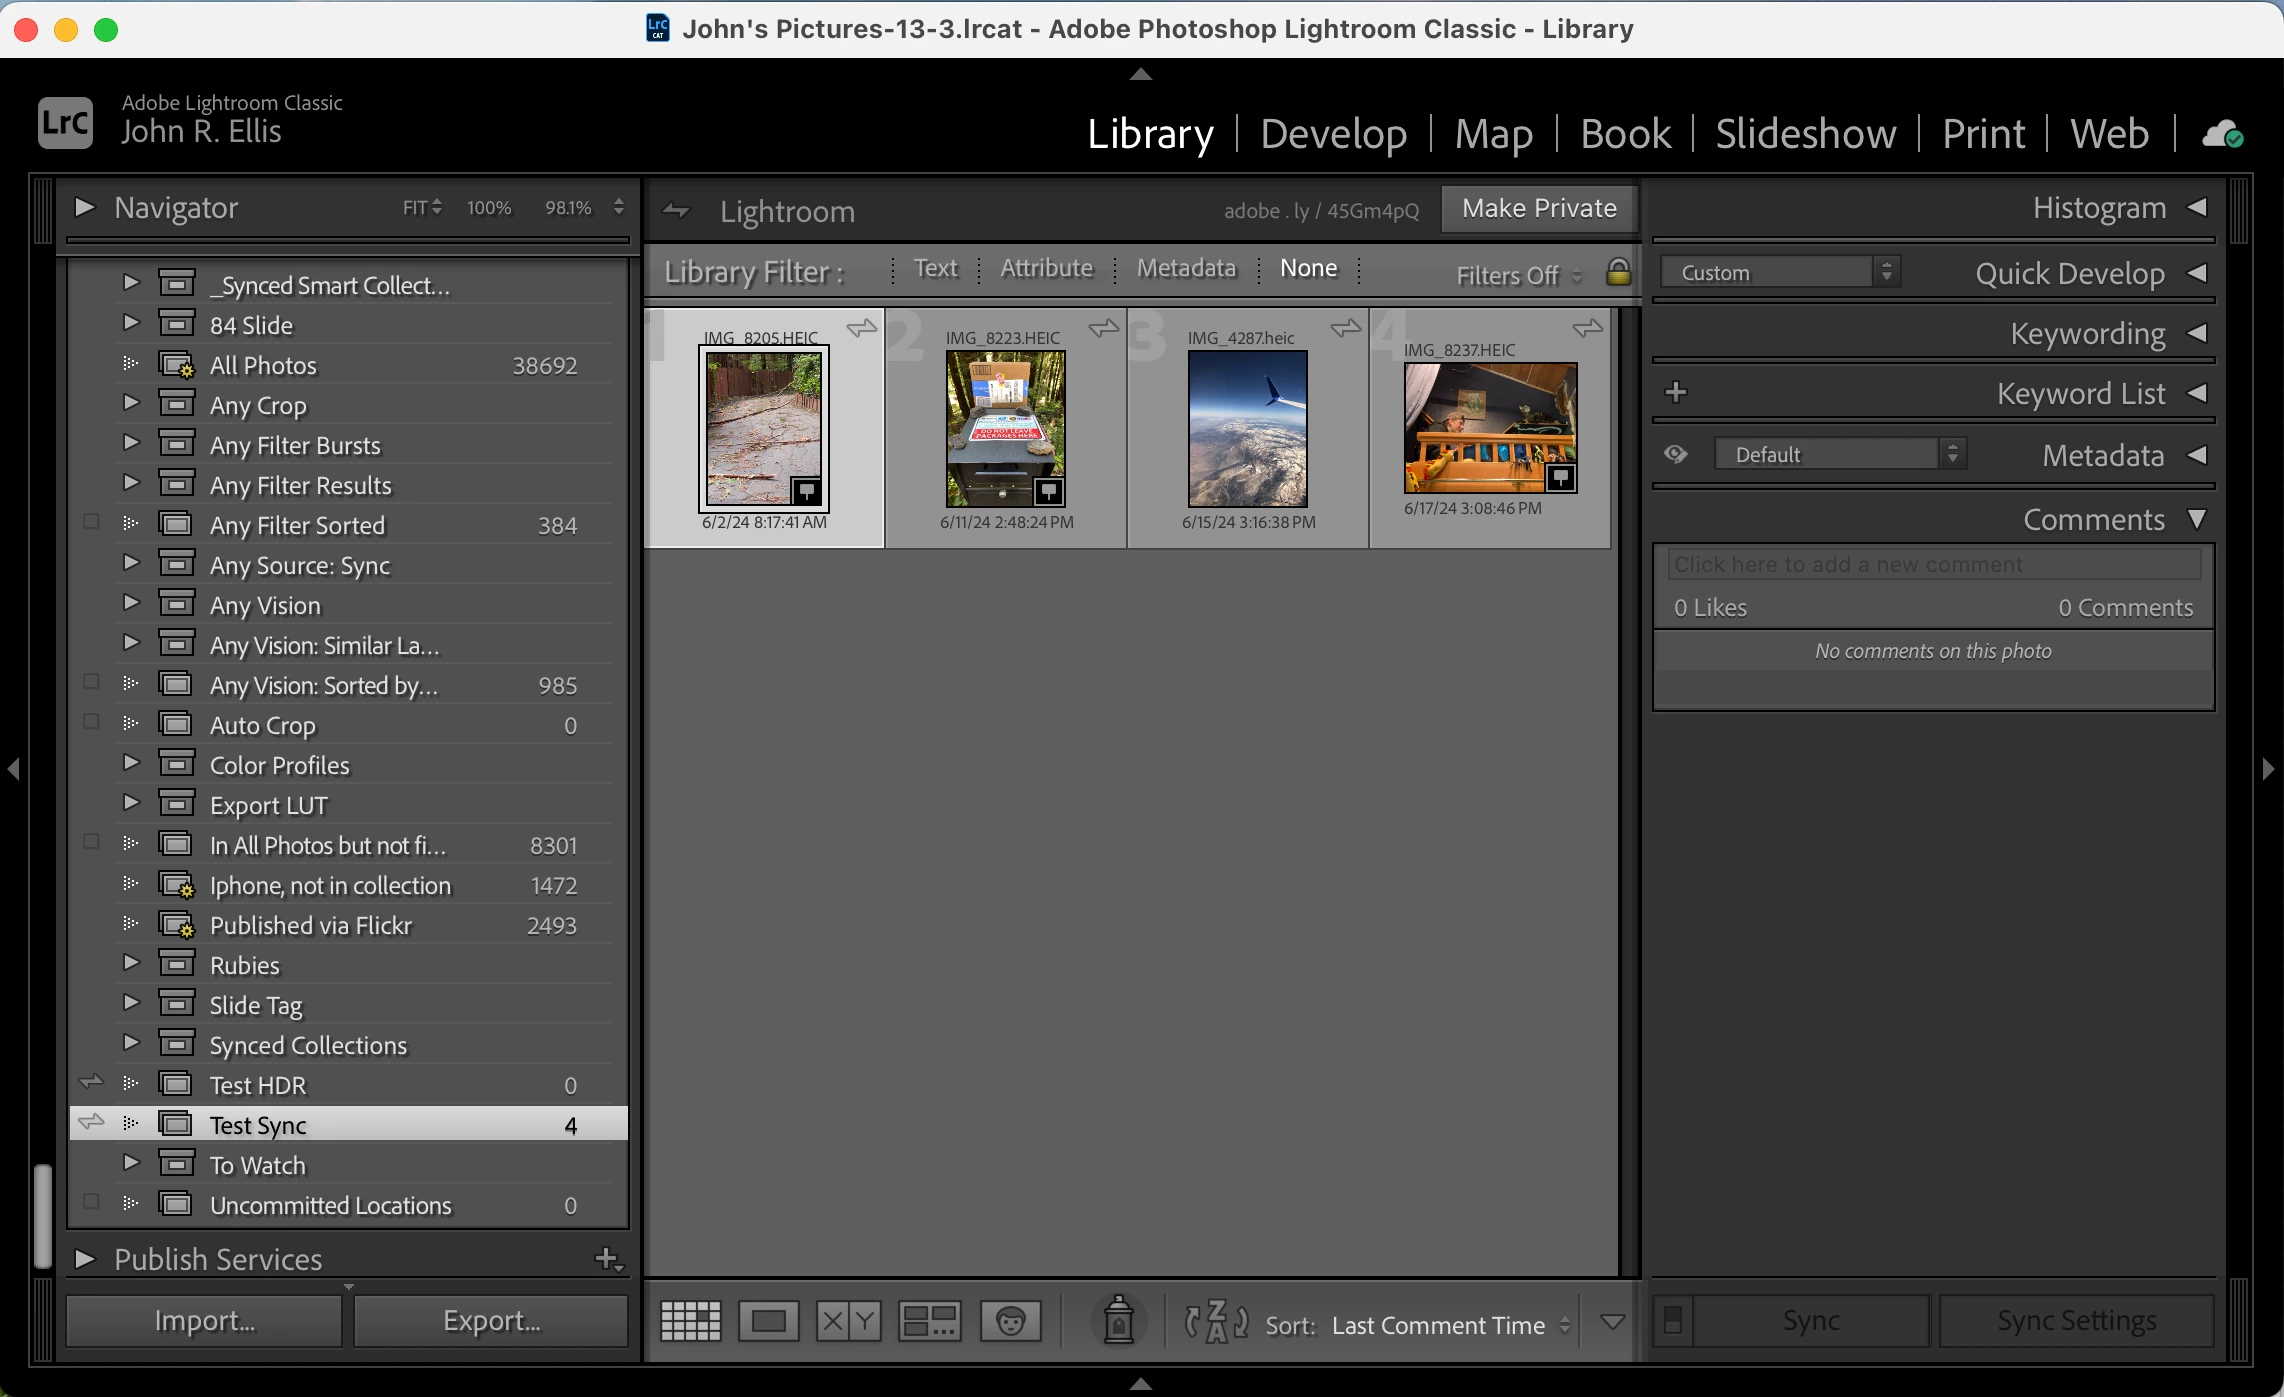This screenshot has height=1397, width=2284.
Task: Click the Make Private button
Action: pos(1538,208)
